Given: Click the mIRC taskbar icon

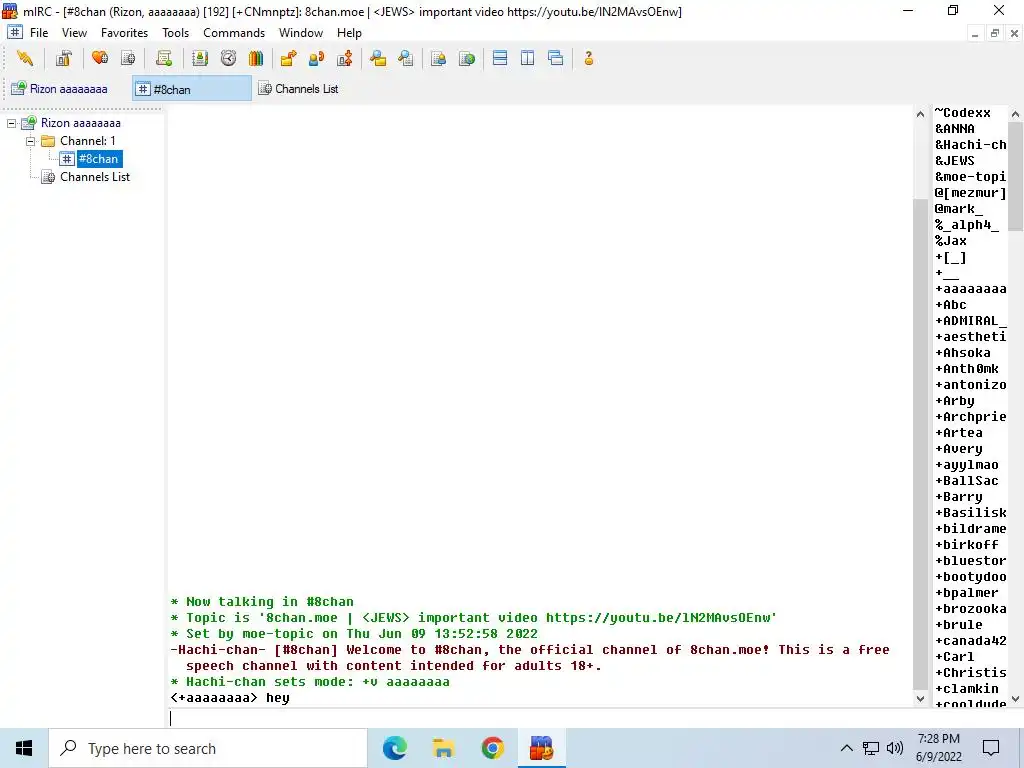Looking at the screenshot, I should point(541,748).
